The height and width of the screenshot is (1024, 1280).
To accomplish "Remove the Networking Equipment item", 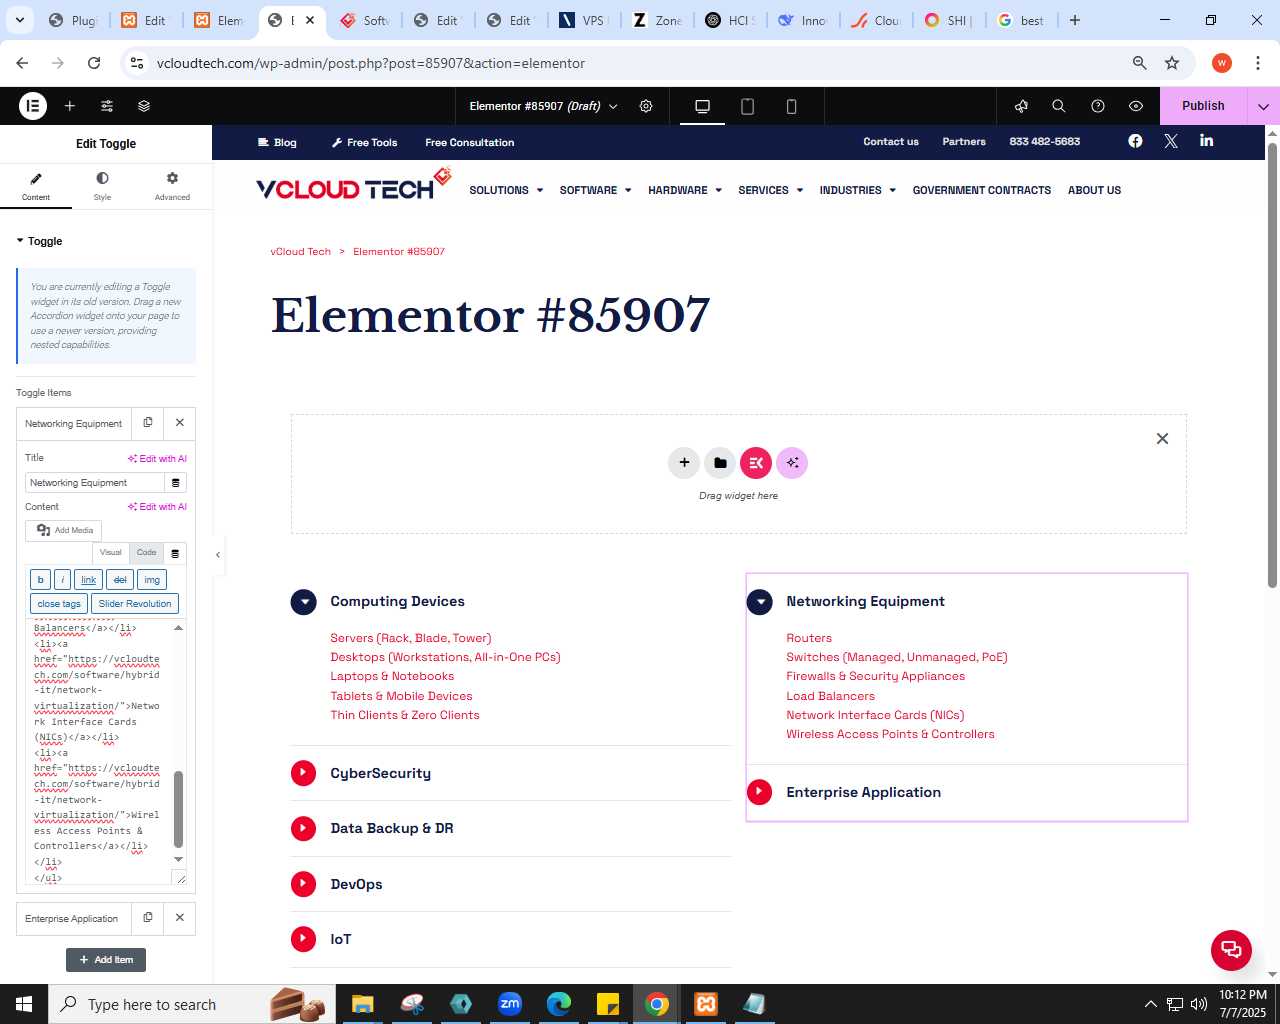I will 180,423.
